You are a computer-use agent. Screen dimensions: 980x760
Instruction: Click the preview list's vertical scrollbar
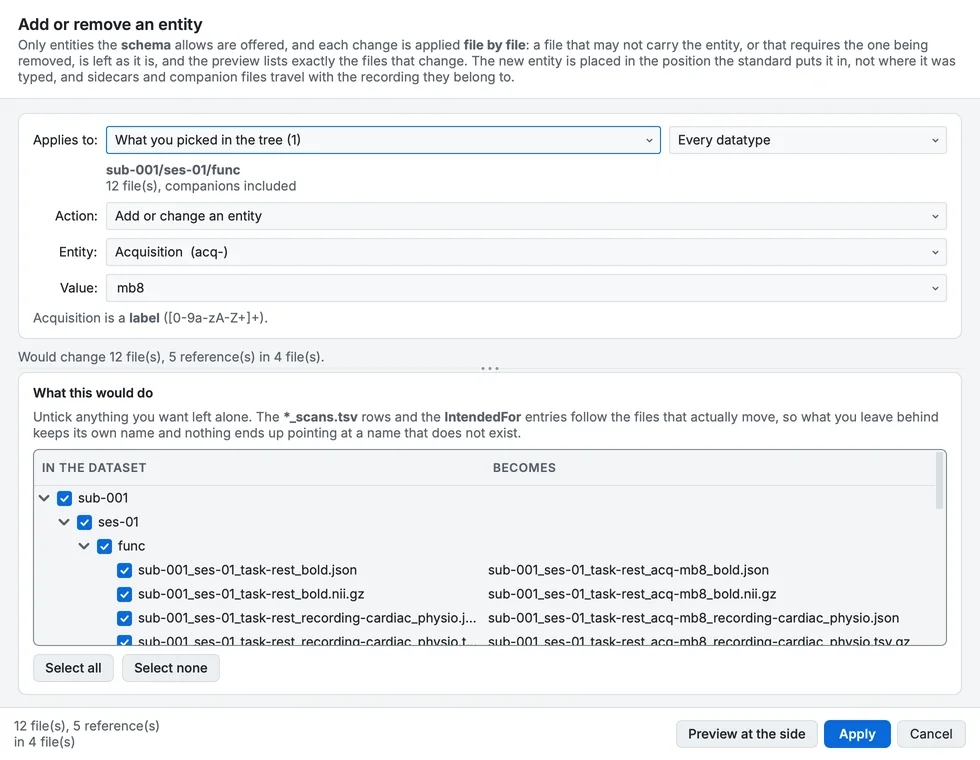[939, 481]
